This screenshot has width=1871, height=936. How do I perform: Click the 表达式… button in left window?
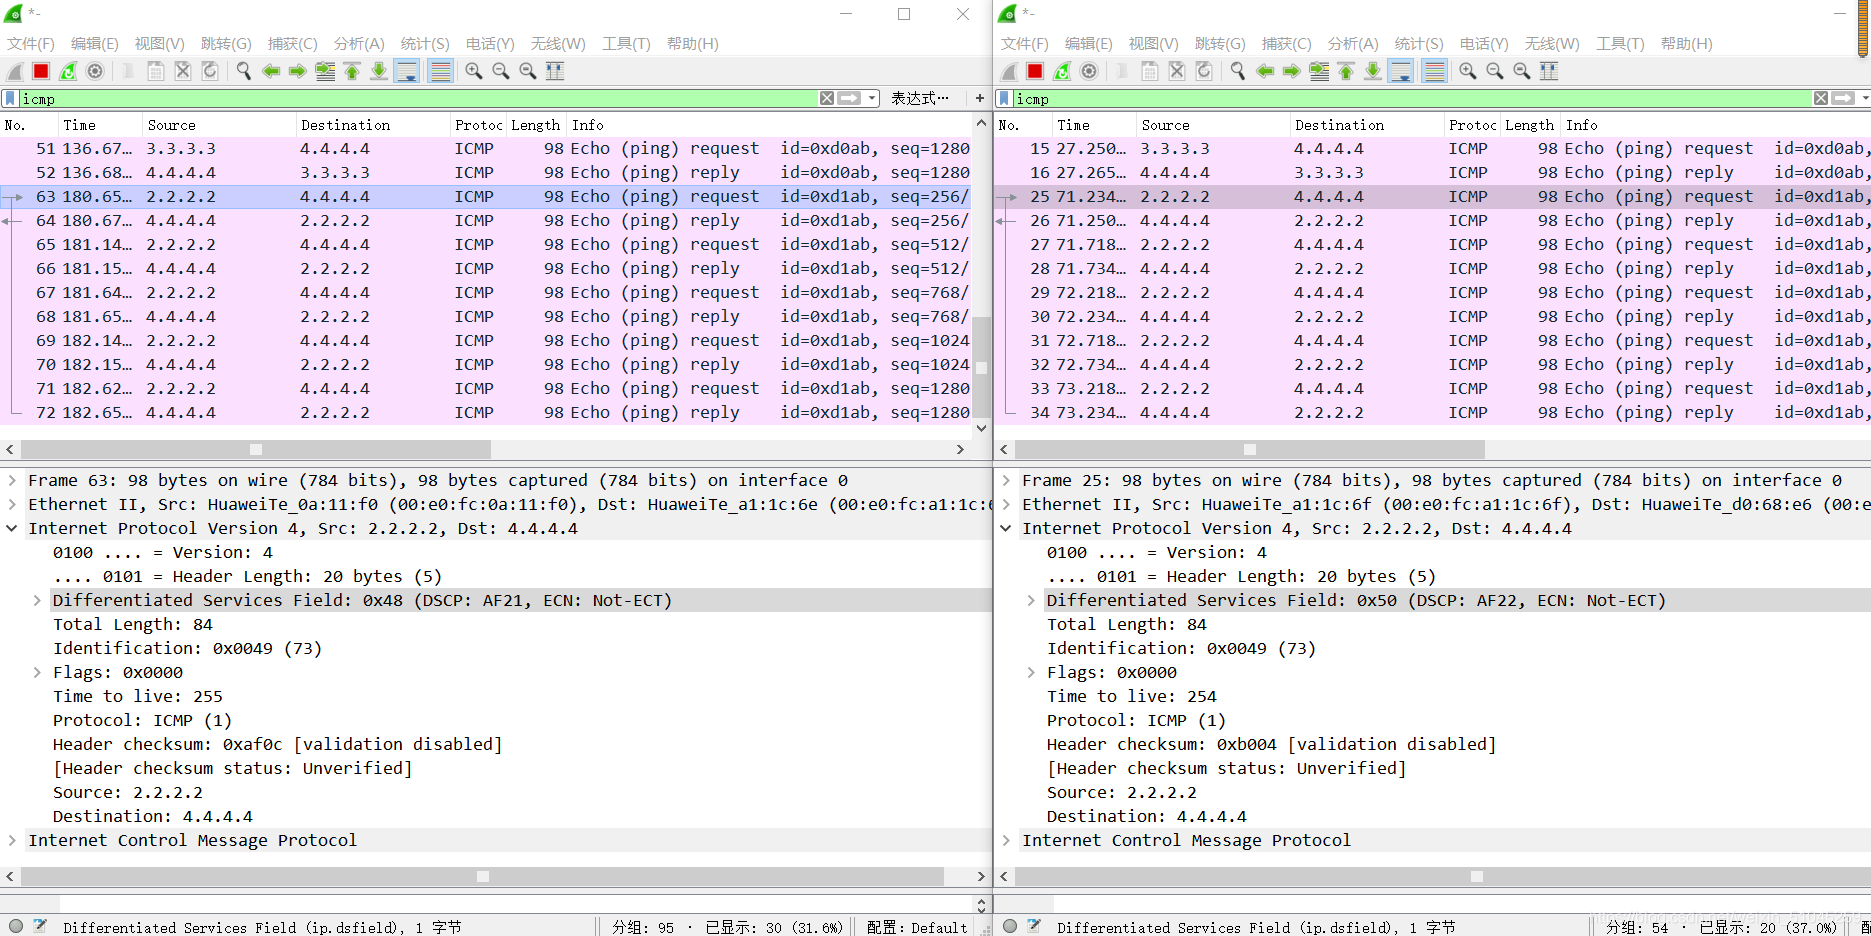(919, 98)
